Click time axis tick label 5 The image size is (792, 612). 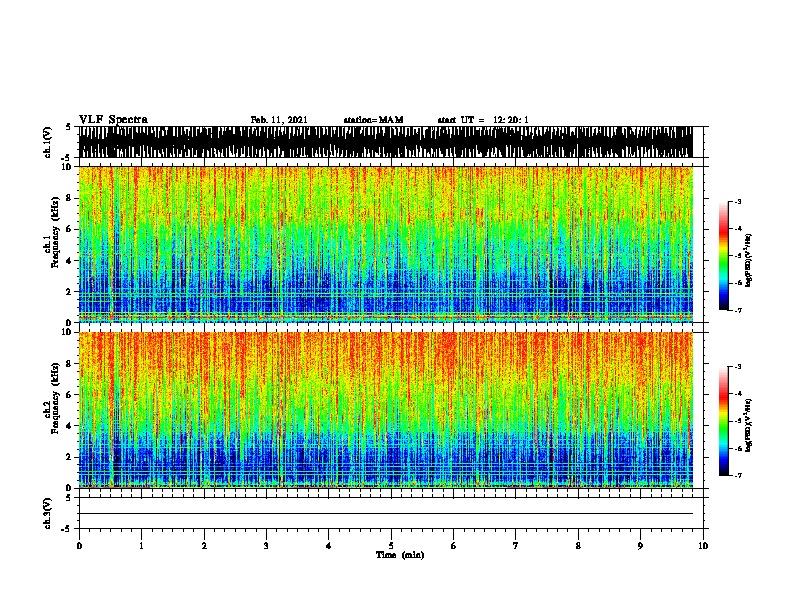tap(391, 546)
